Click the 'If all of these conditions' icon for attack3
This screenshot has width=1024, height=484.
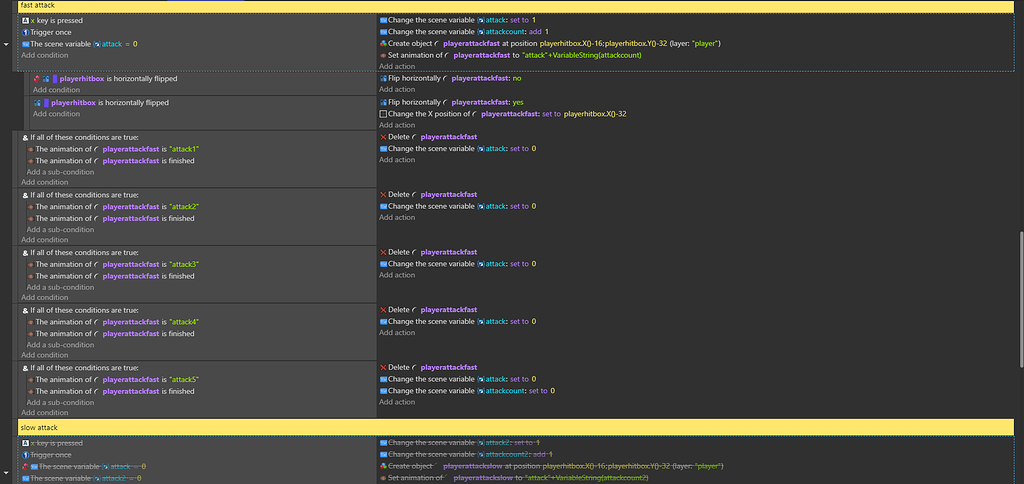pos(25,252)
